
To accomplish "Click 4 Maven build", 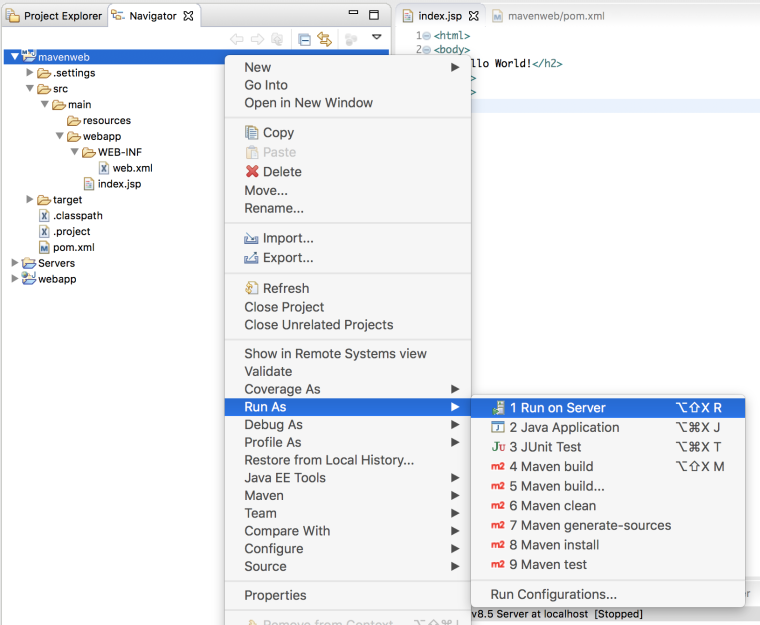I will [x=608, y=466].
